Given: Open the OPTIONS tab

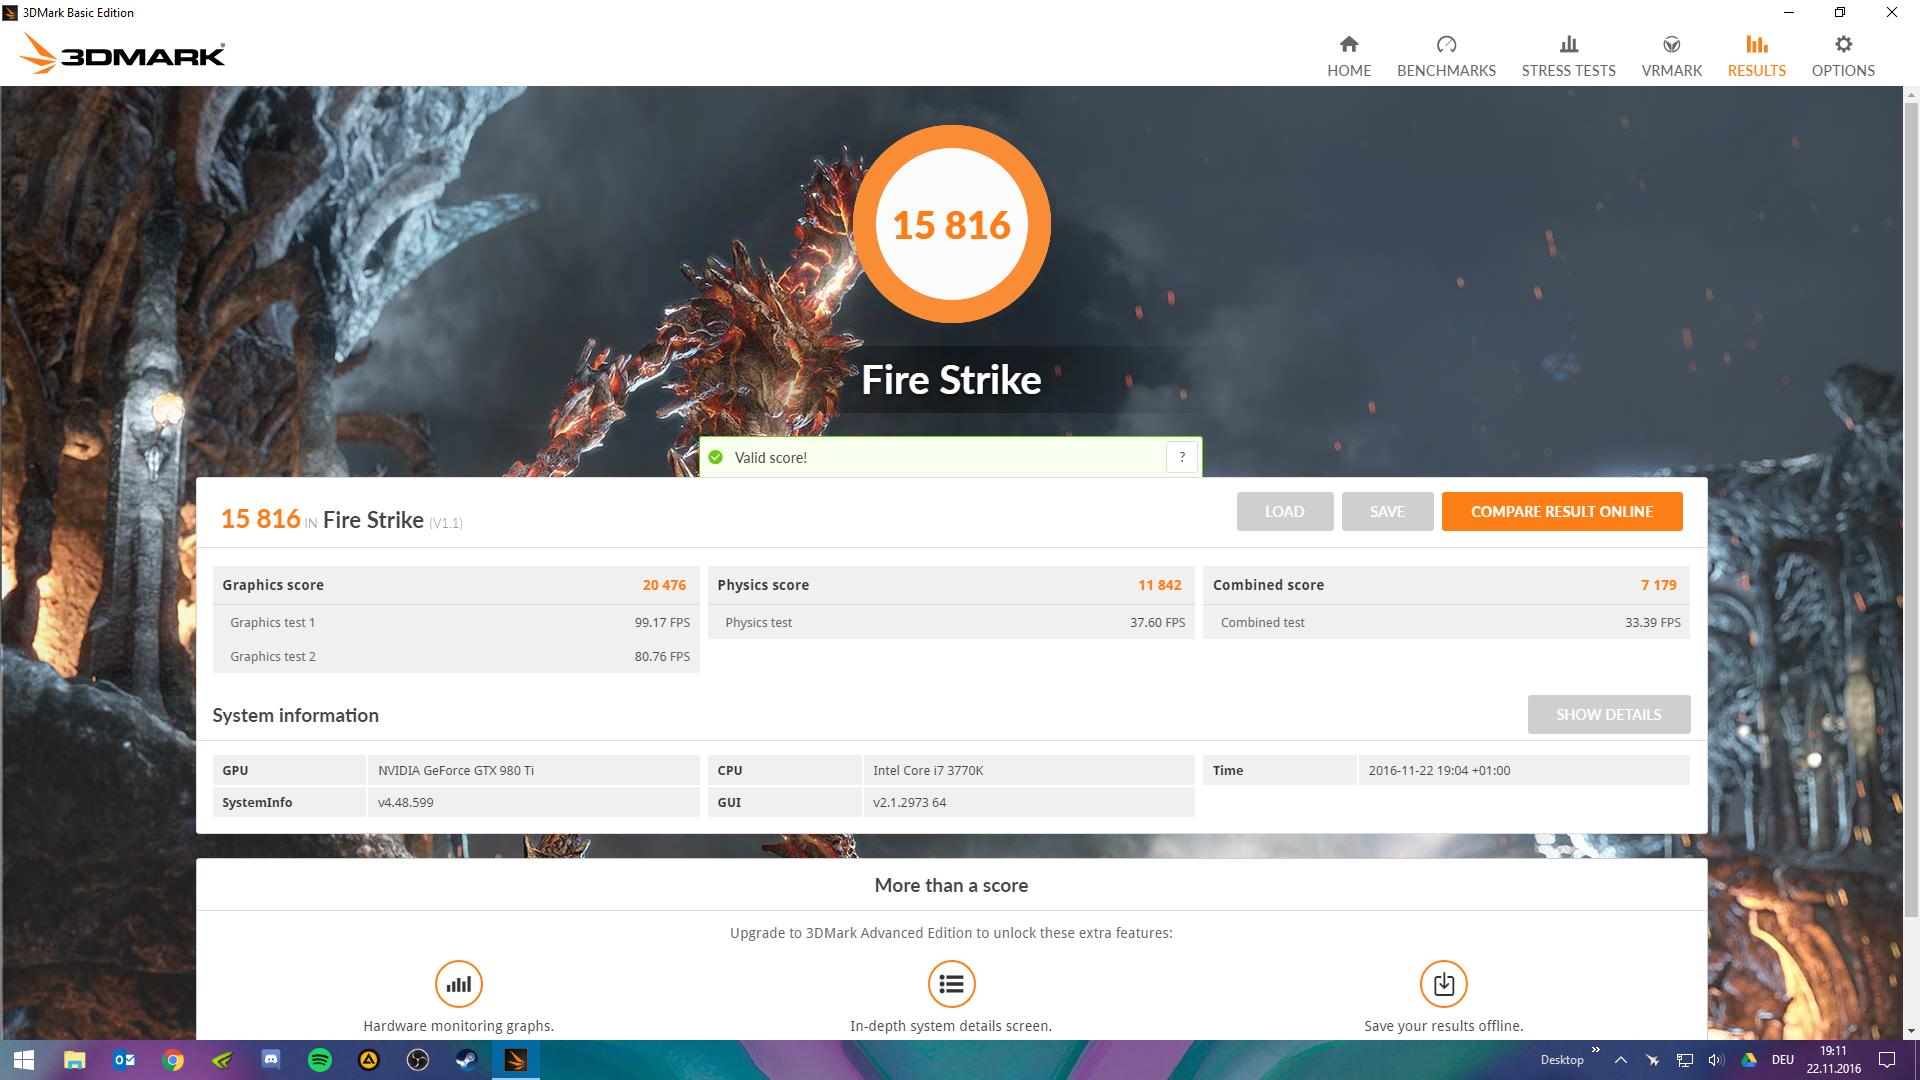Looking at the screenshot, I should [x=1843, y=56].
